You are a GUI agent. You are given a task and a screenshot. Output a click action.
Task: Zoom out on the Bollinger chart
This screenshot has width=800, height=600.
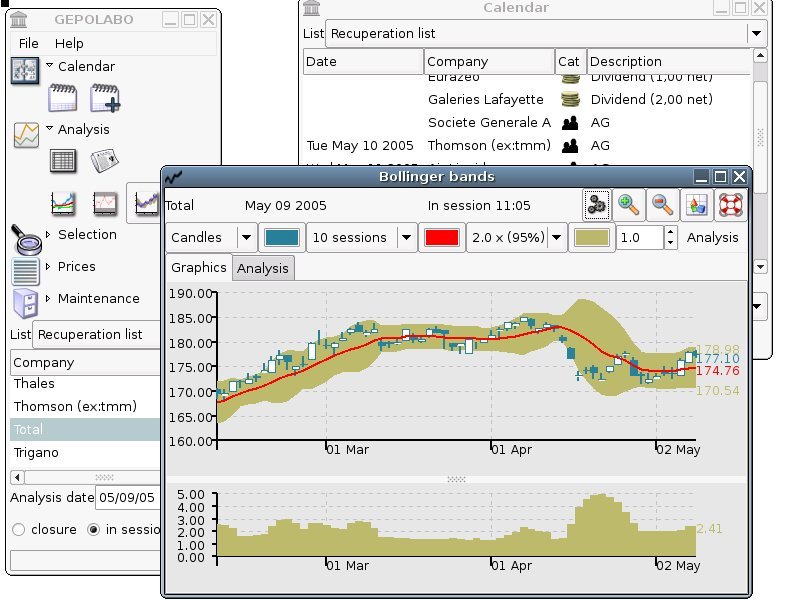pos(662,205)
